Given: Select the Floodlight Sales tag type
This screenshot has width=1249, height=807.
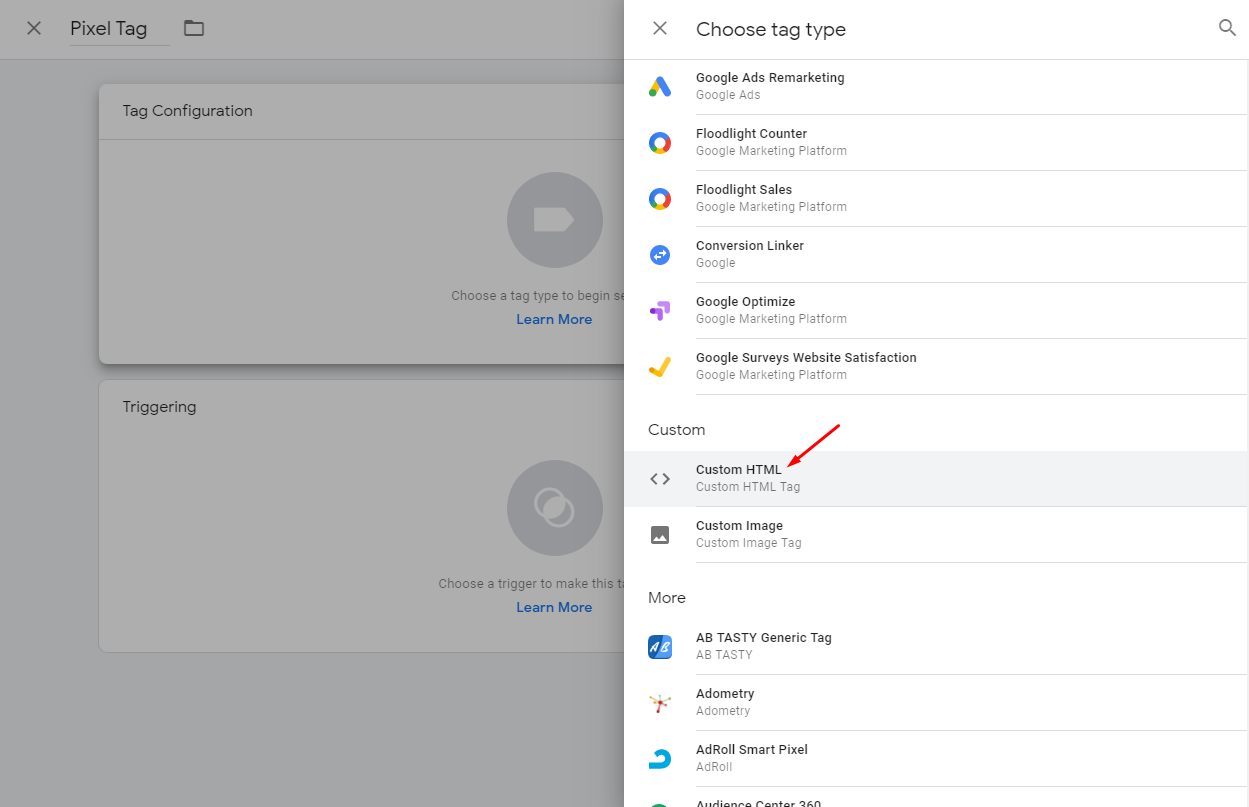Looking at the screenshot, I should [x=936, y=199].
